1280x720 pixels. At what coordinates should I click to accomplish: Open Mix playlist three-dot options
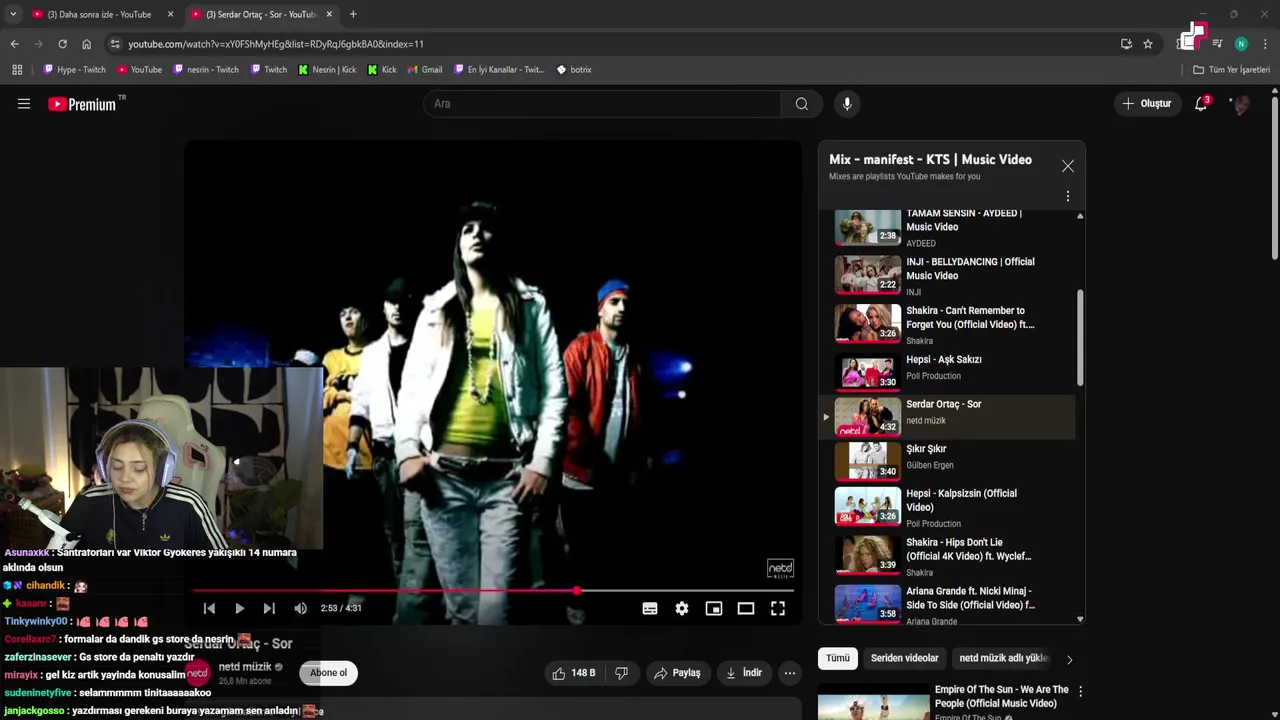click(x=1068, y=196)
